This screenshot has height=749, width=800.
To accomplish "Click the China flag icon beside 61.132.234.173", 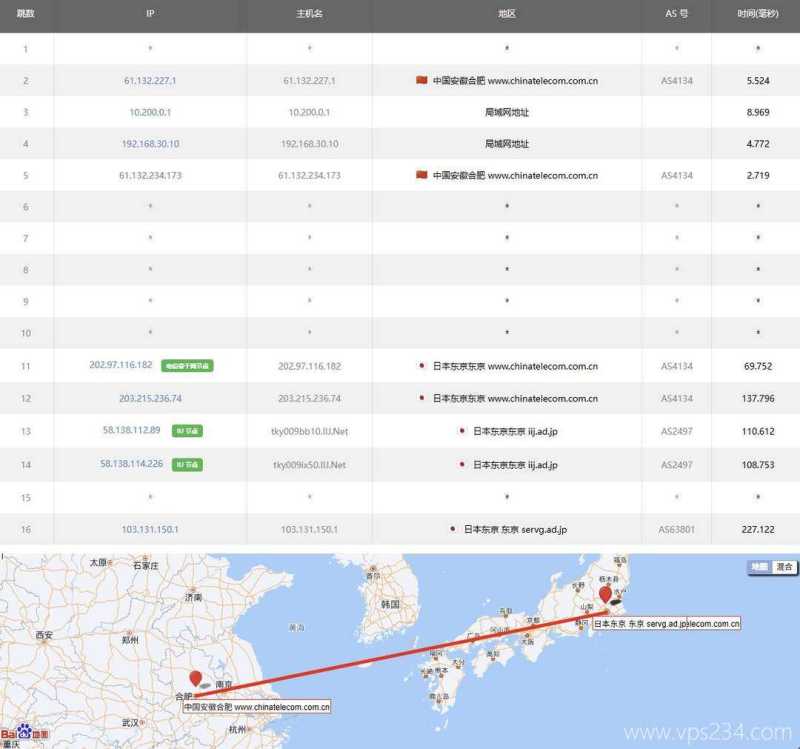I will coord(421,174).
